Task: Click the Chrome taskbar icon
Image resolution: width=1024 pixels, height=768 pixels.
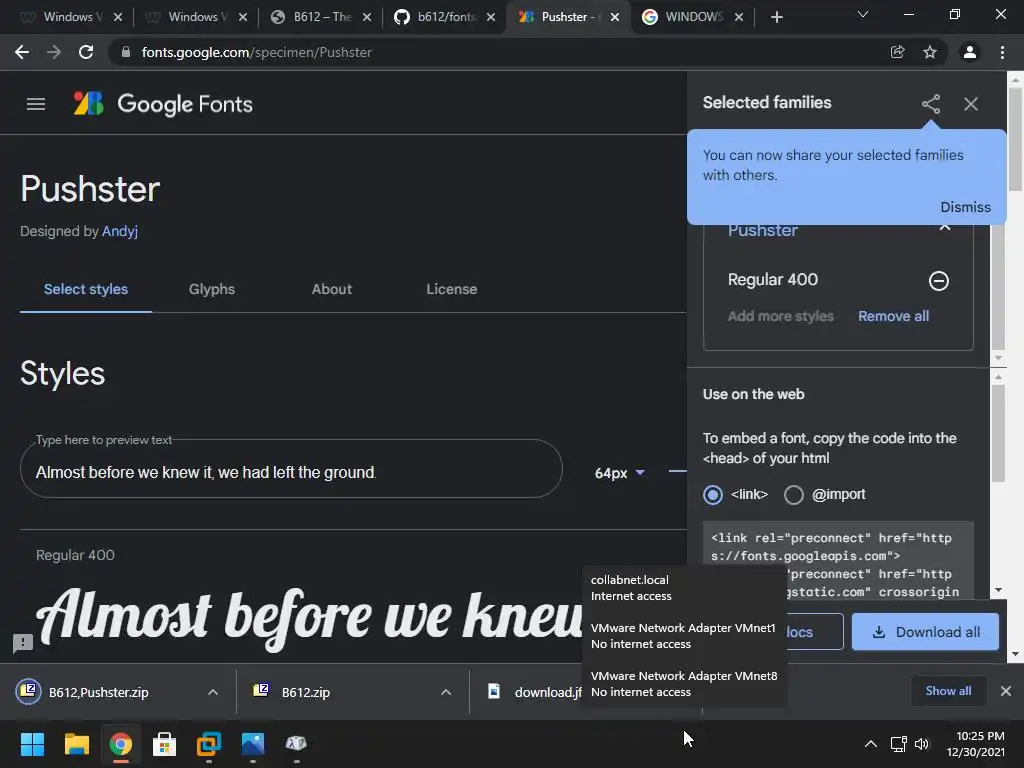Action: 121,744
